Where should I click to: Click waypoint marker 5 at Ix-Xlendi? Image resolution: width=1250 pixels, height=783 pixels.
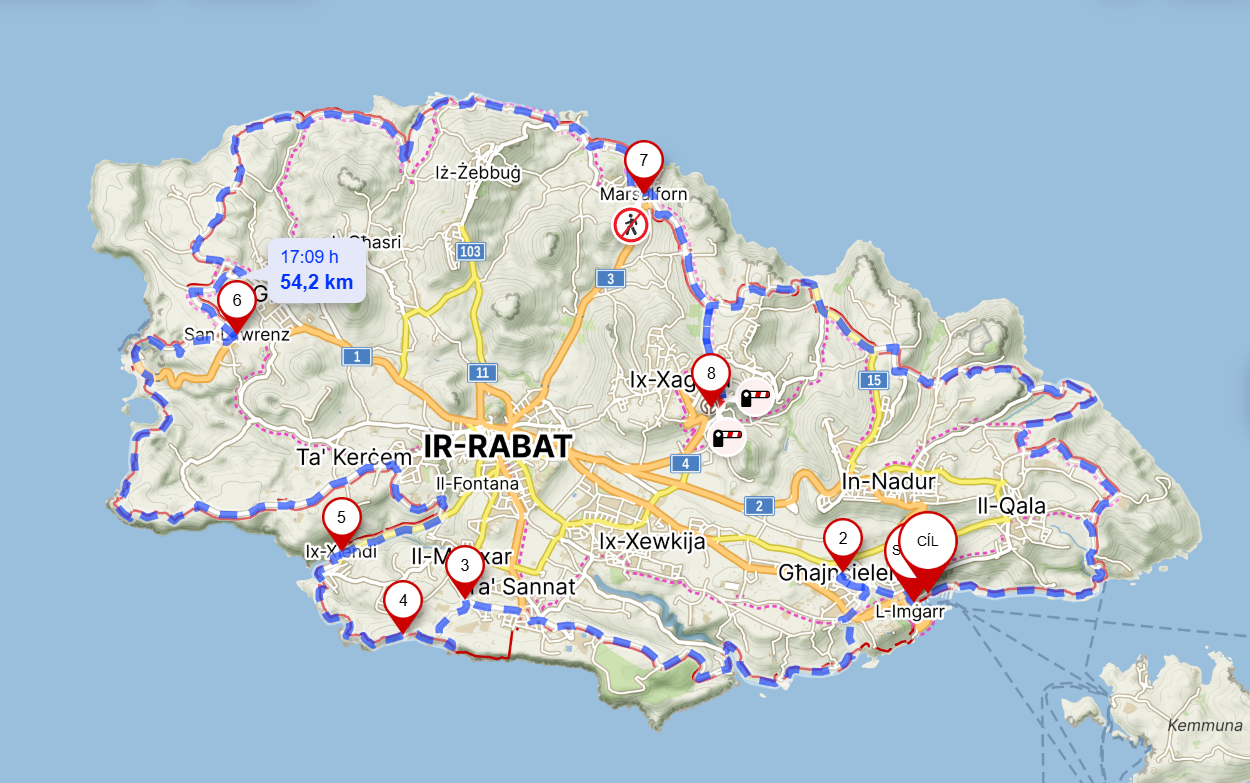[341, 523]
